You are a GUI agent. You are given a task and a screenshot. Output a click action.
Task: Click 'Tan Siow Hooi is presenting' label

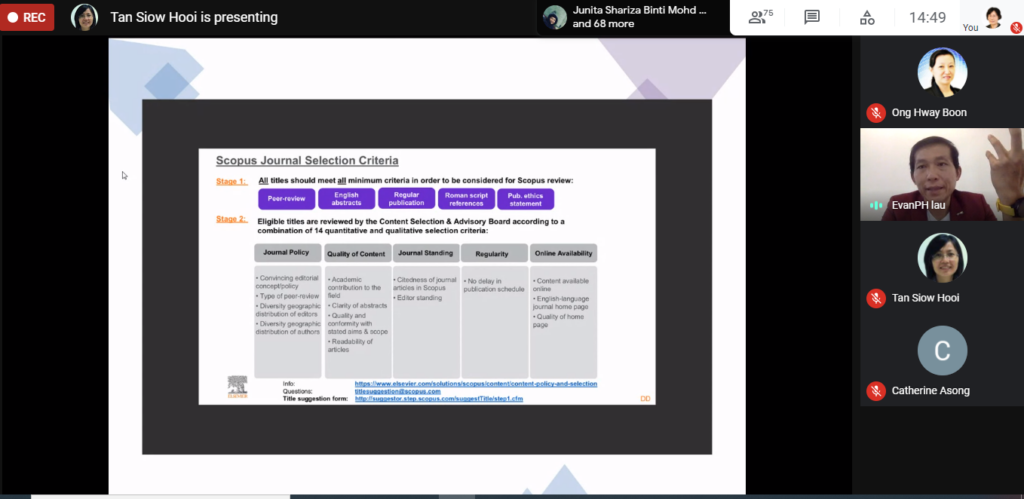click(194, 18)
